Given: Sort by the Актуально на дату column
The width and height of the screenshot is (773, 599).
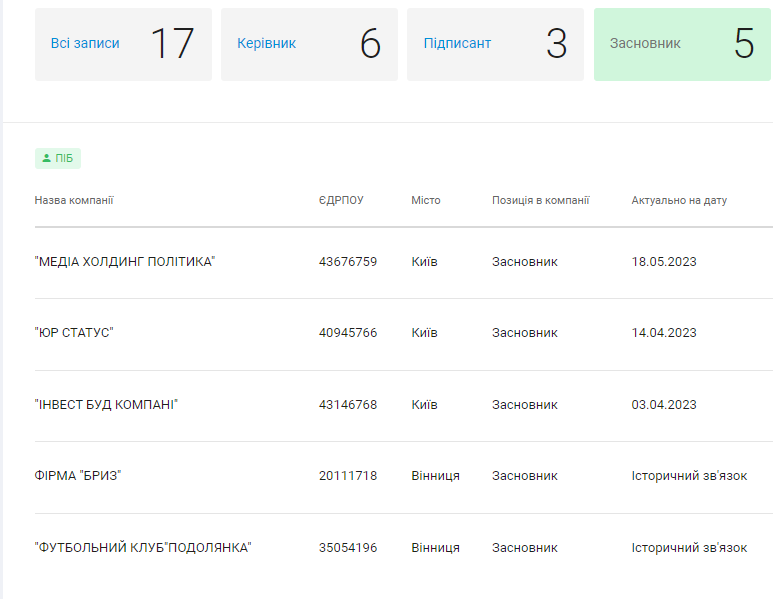Looking at the screenshot, I should point(679,200).
